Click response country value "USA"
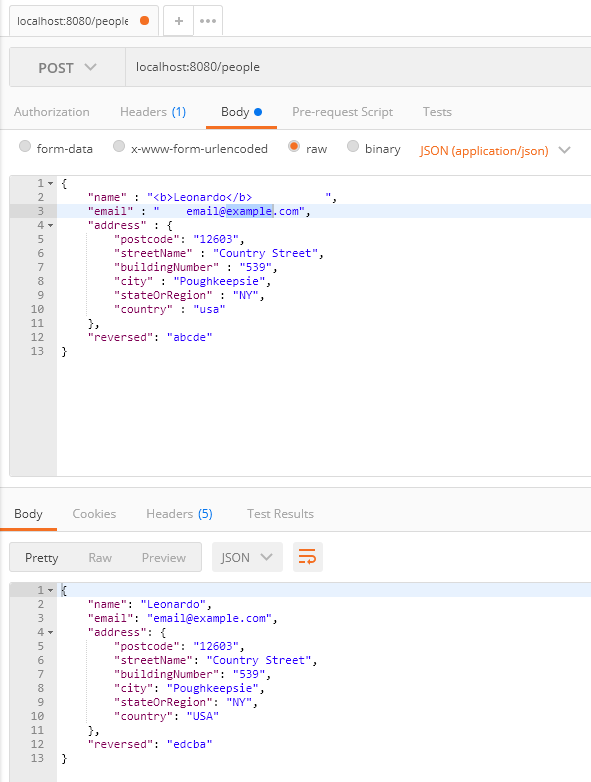The height and width of the screenshot is (782, 591). pos(203,716)
